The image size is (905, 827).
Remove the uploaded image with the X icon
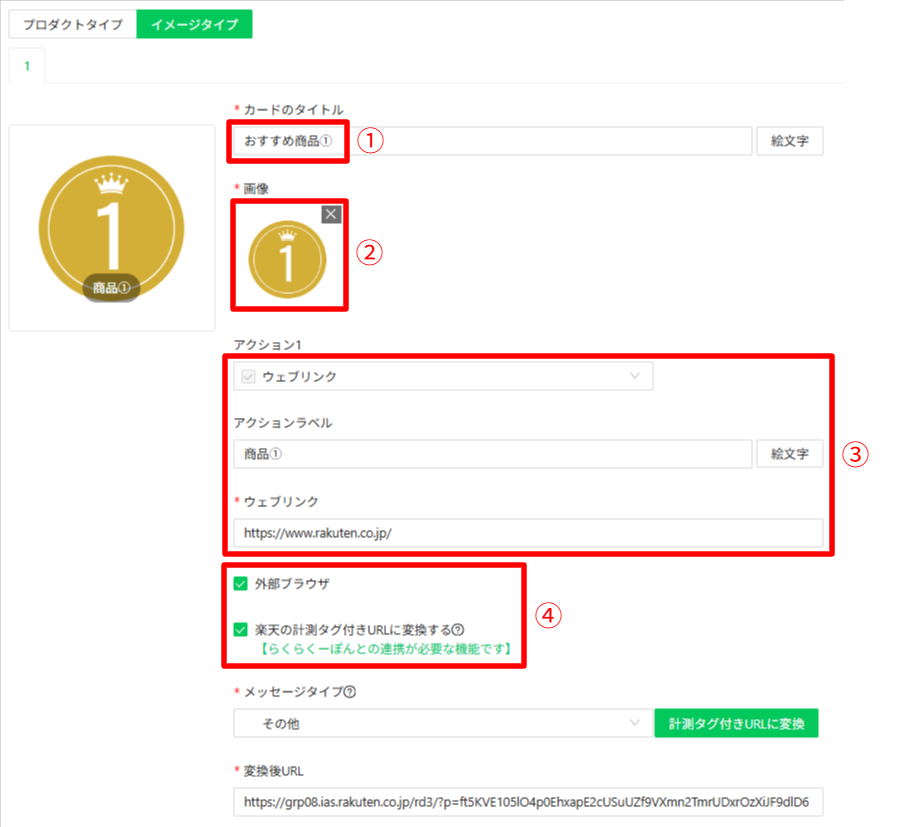coord(331,214)
